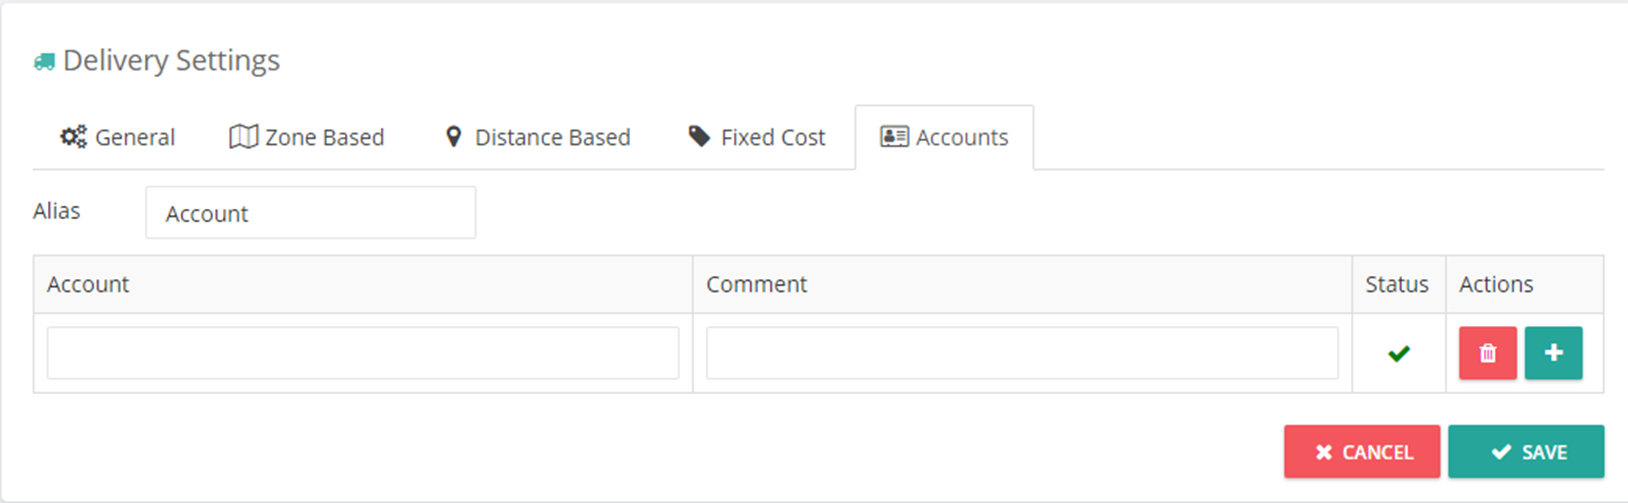Cancel the delivery settings changes
Screen dimensions: 1628x503
[1362, 452]
